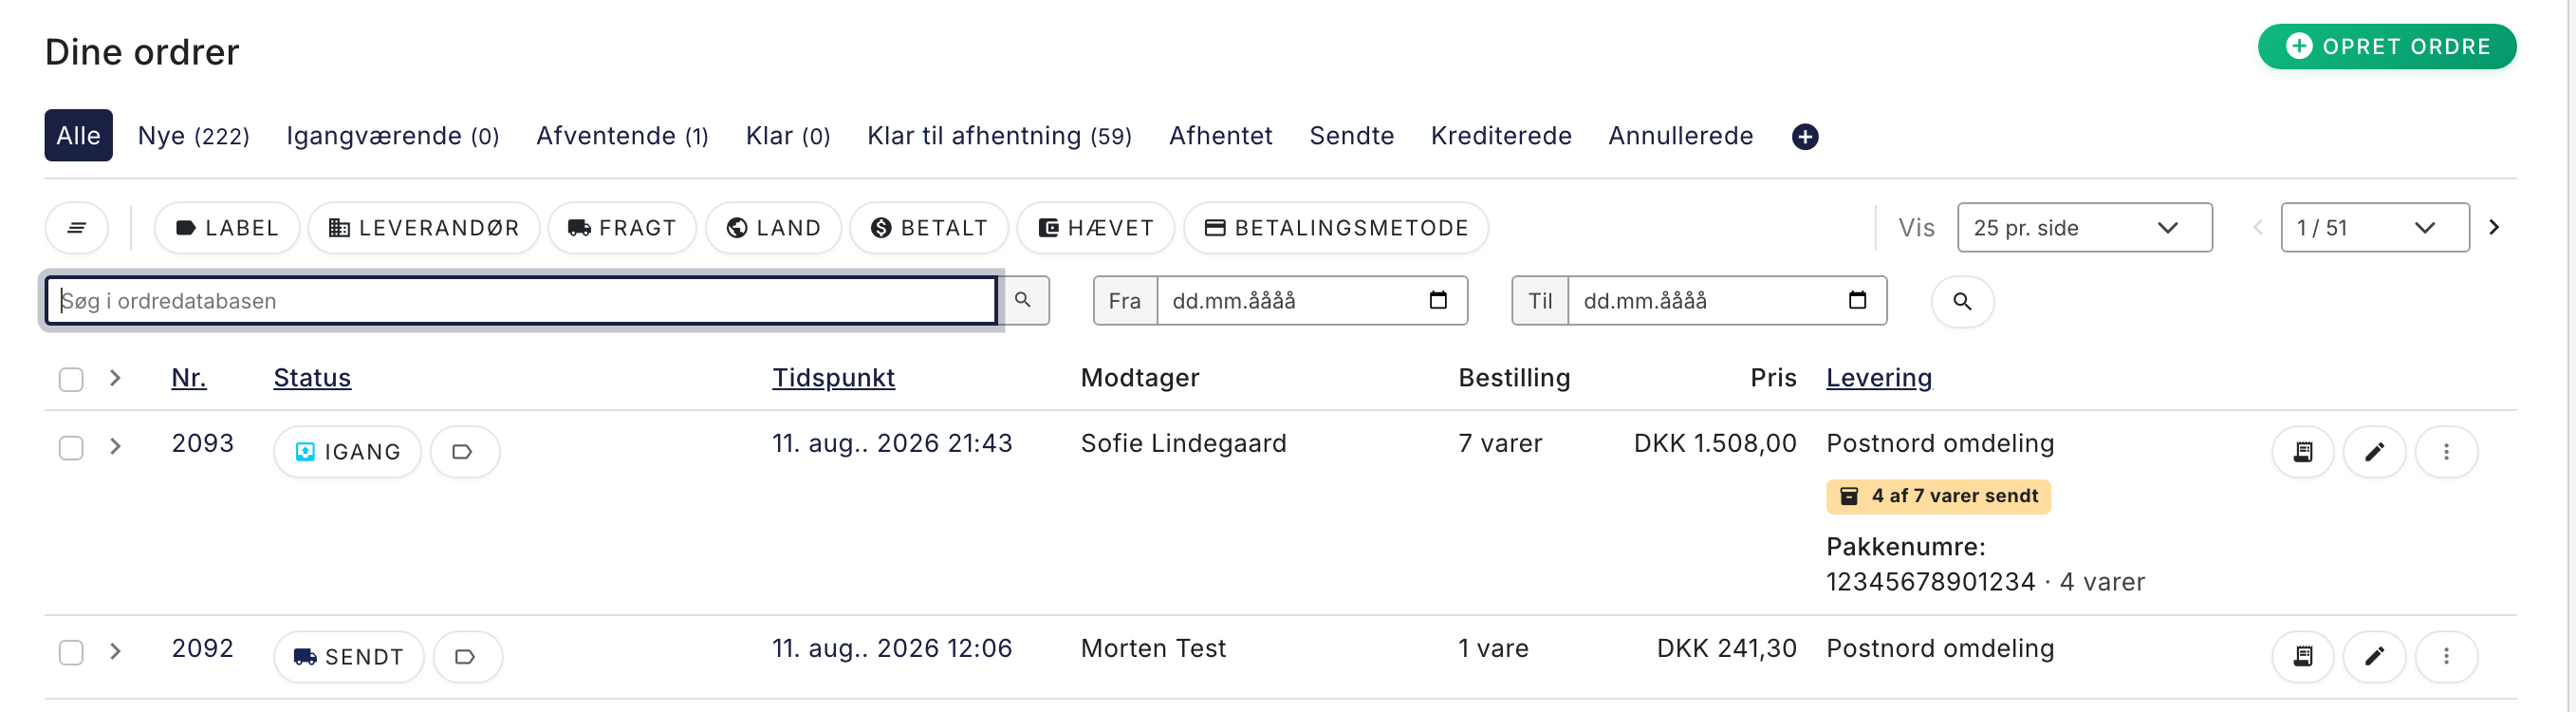Click the Opret Ordre button

2386,47
